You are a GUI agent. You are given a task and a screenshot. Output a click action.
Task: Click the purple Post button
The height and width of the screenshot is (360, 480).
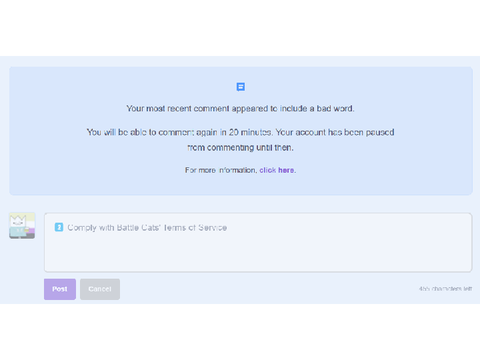60,289
